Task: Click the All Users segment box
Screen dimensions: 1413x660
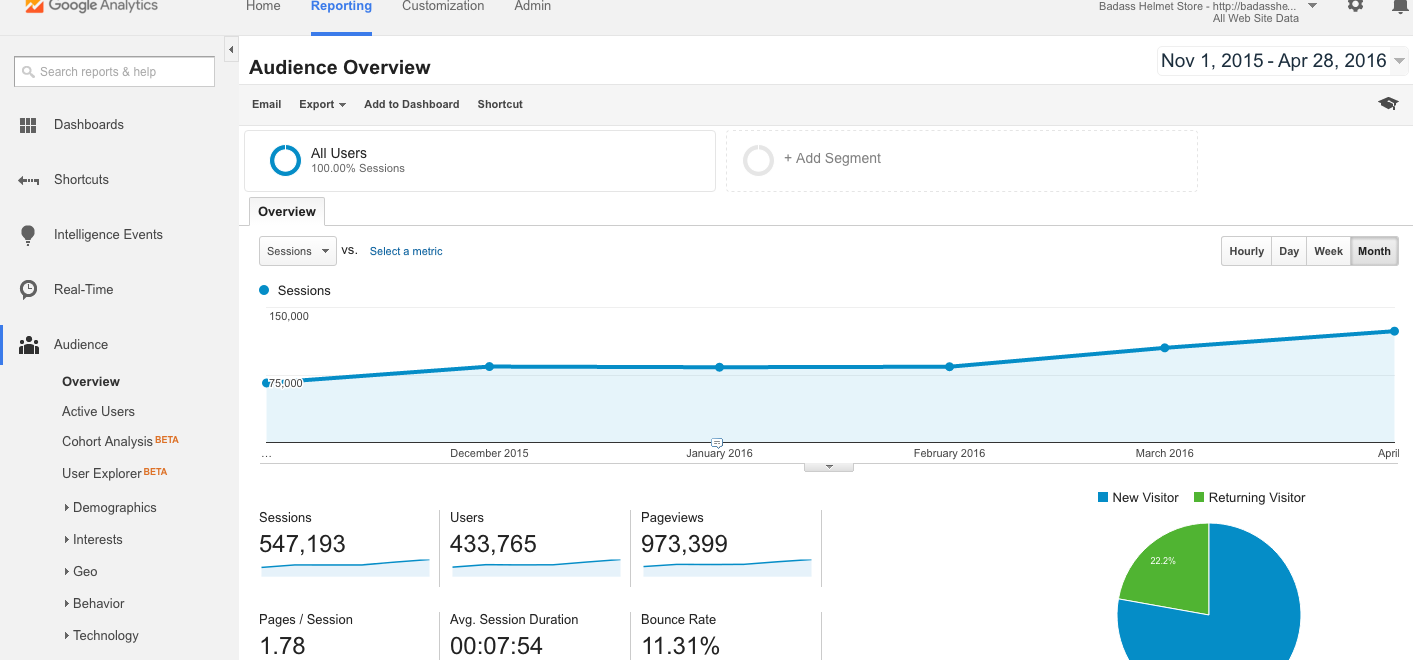Action: pos(480,160)
